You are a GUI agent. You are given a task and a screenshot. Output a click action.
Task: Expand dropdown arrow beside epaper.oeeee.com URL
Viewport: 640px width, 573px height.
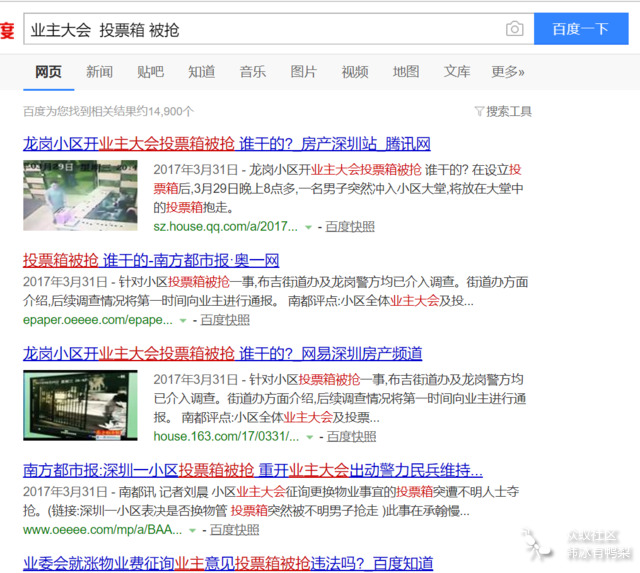183,320
